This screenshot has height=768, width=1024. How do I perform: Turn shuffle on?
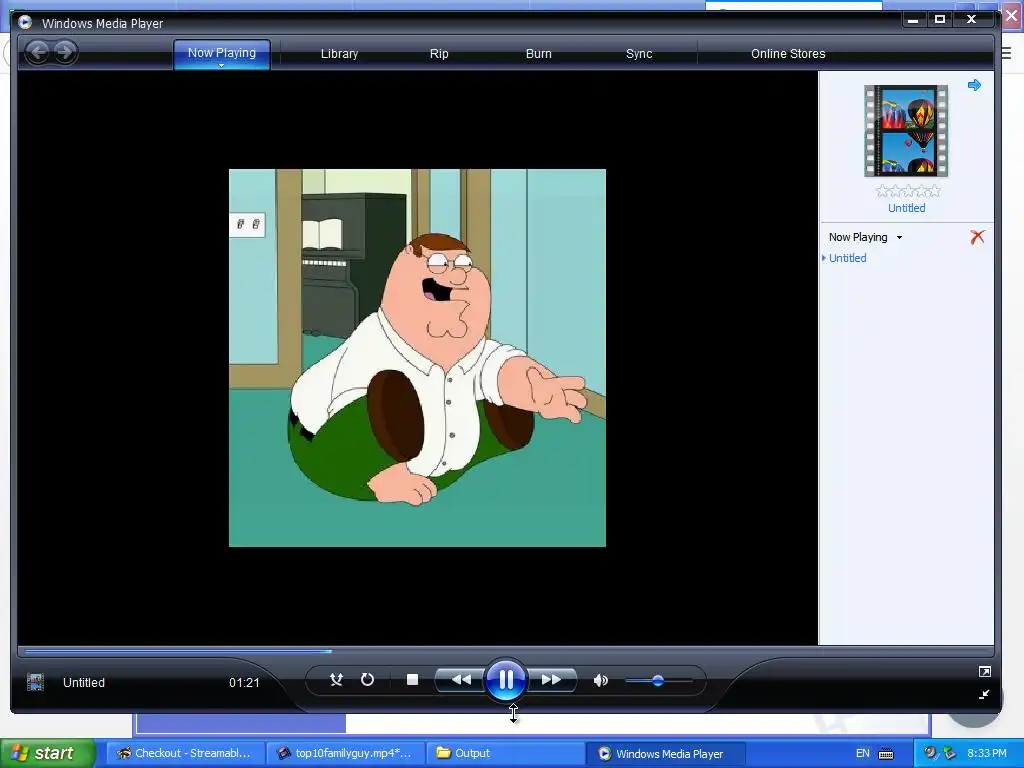tap(336, 680)
